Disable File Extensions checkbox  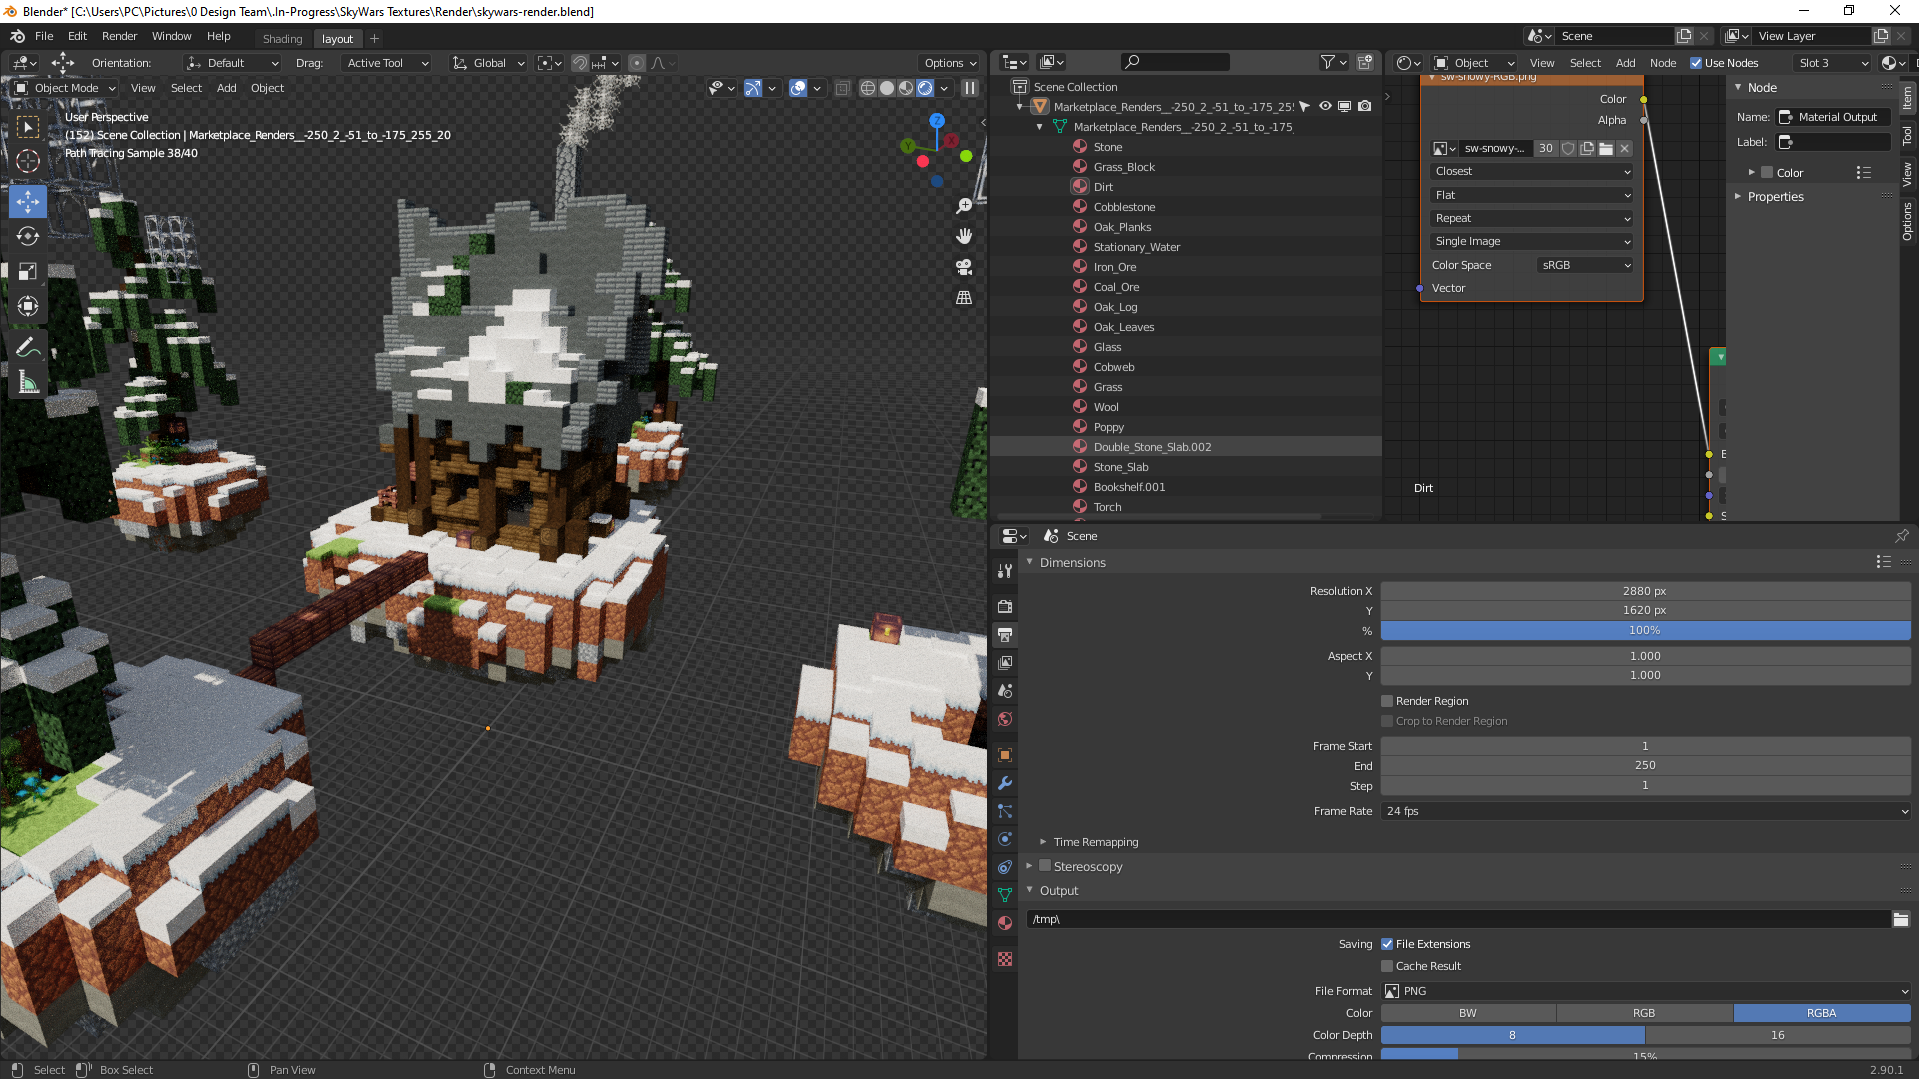click(1387, 944)
